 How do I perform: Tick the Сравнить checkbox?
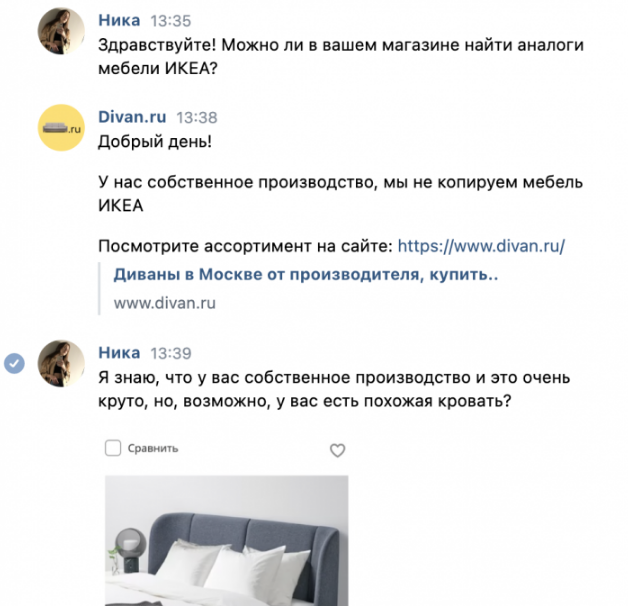point(113,448)
